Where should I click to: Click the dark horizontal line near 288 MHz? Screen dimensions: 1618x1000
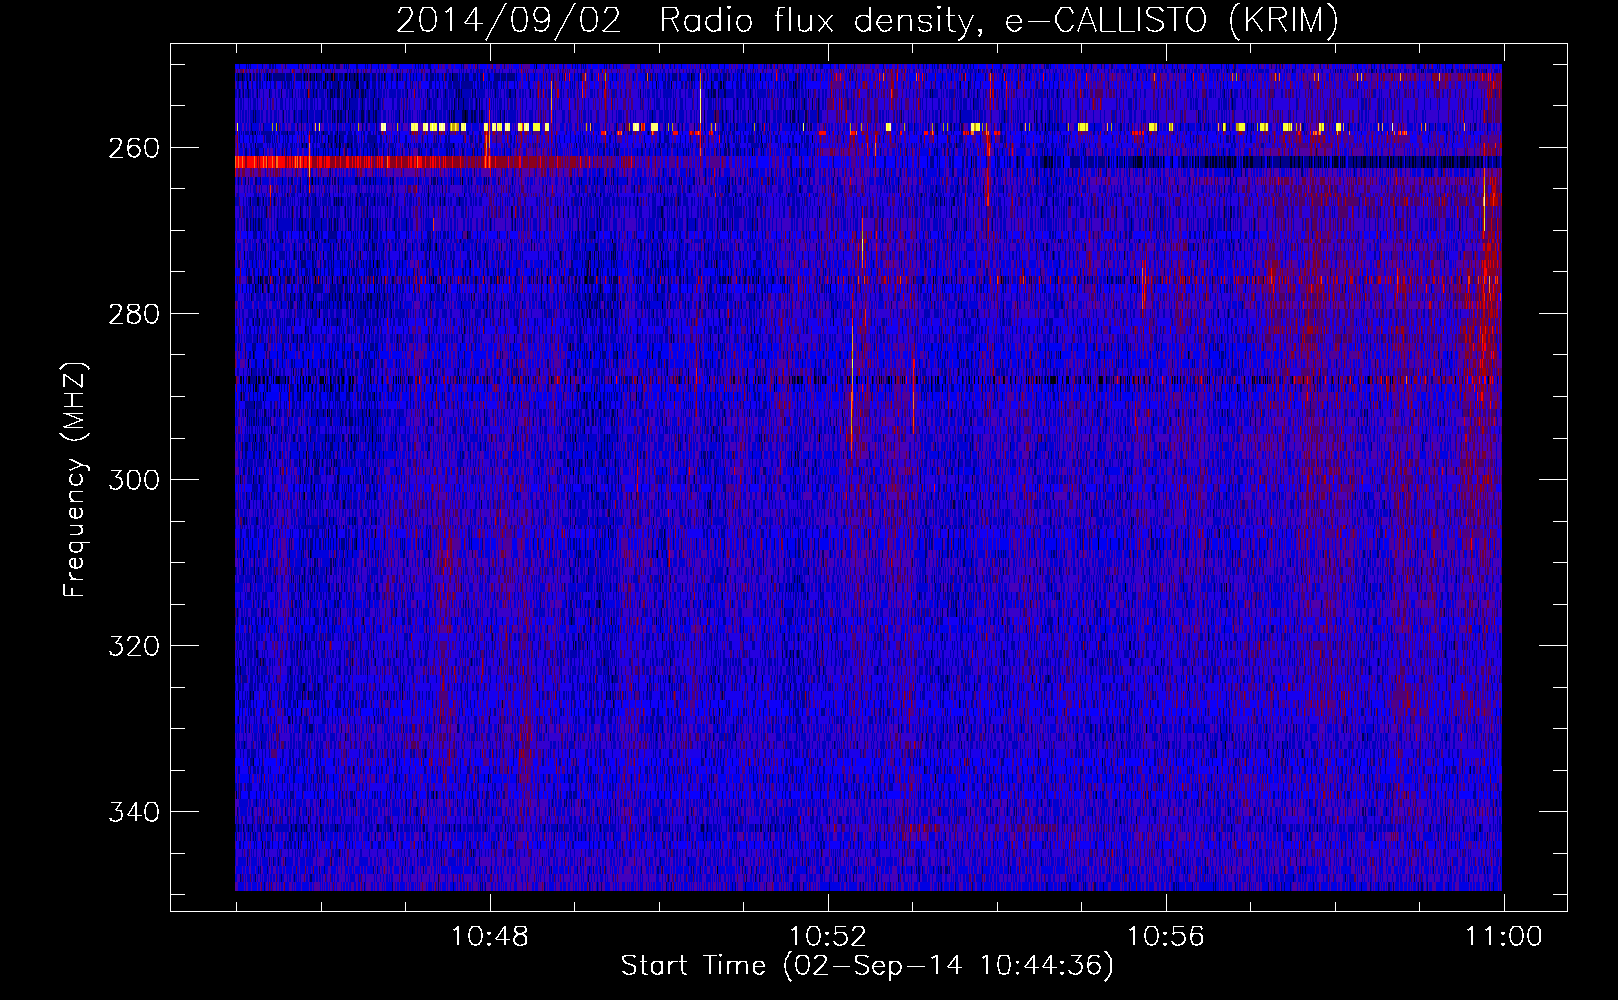coord(867,380)
